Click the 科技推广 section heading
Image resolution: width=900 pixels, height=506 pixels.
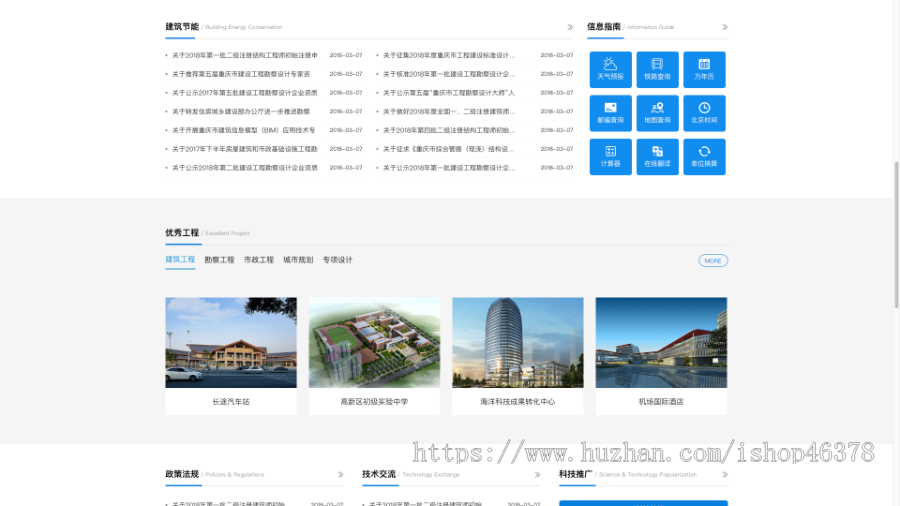[x=576, y=474]
